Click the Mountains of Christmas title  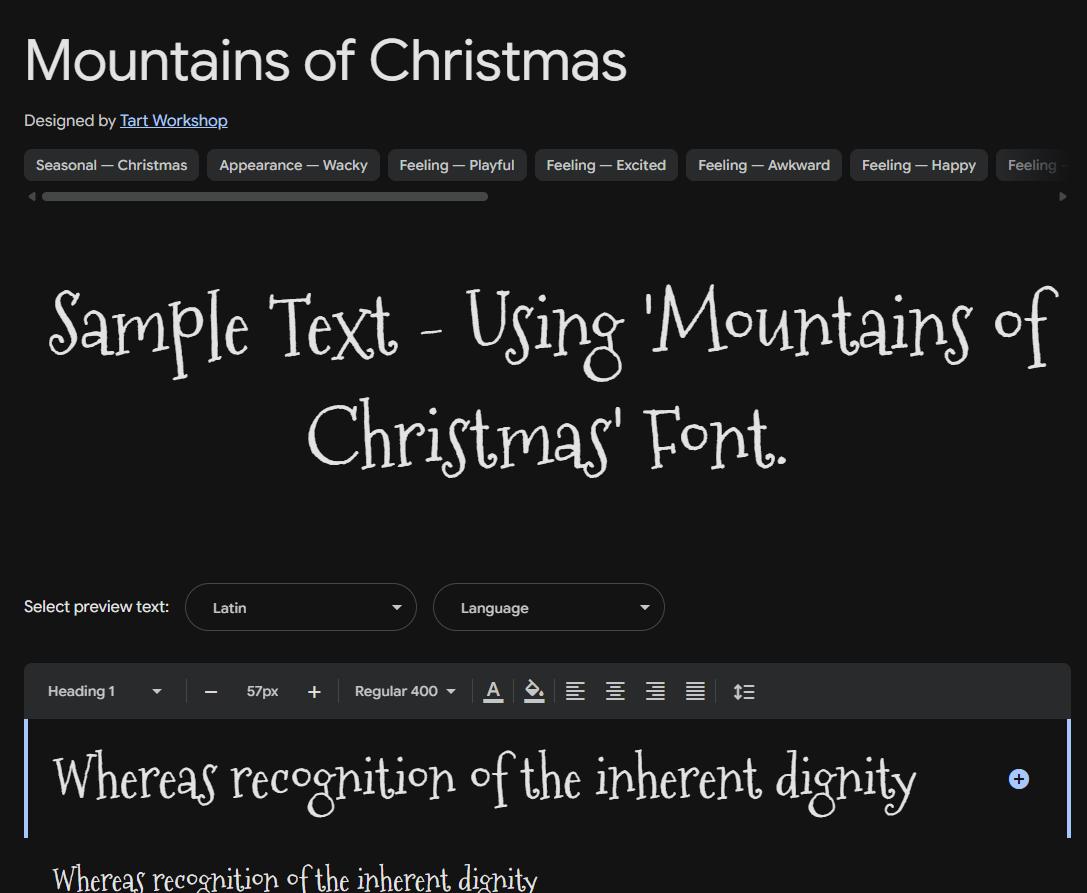(x=326, y=61)
